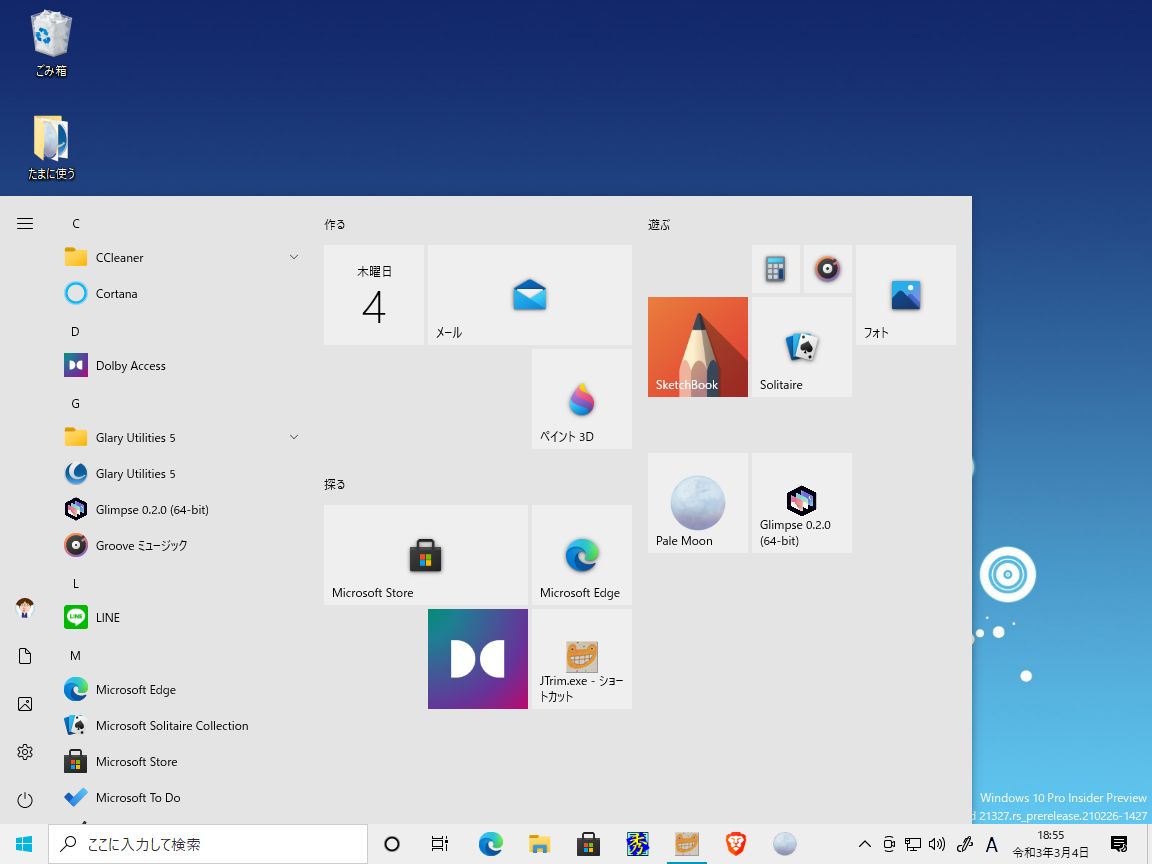The height and width of the screenshot is (864, 1152).
Task: Open Groove ミュージック in the app list
Action: pyautogui.click(x=182, y=545)
